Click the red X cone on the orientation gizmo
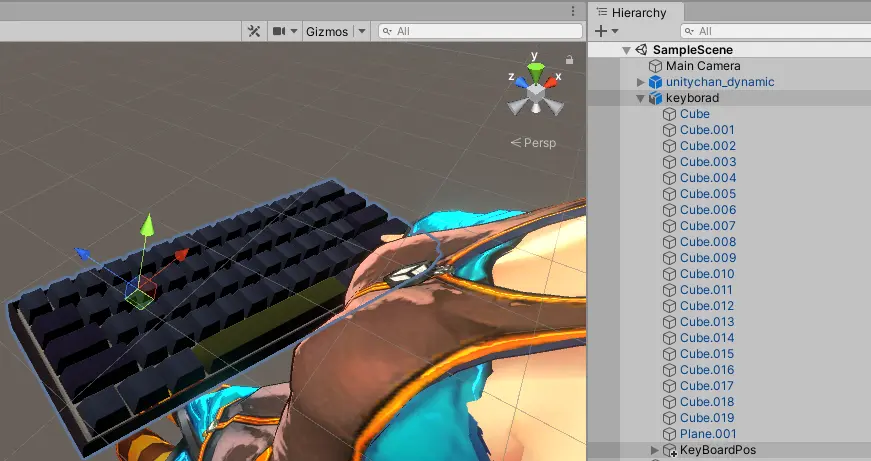The height and width of the screenshot is (461, 871). (x=550, y=82)
